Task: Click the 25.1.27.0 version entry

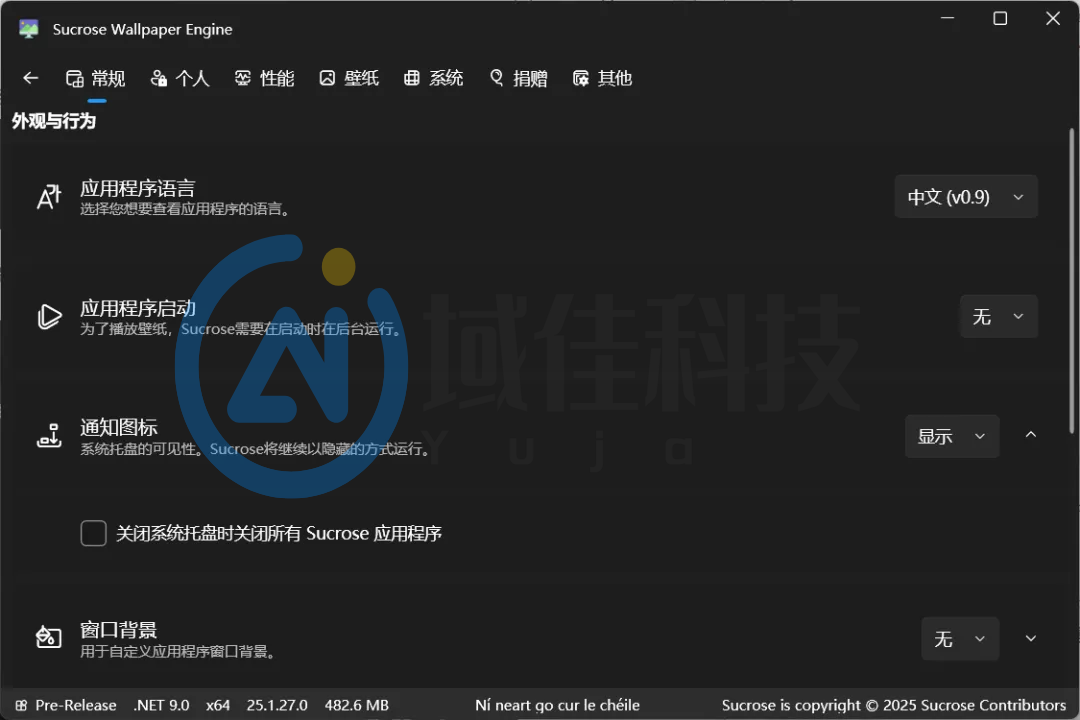Action: (x=277, y=706)
